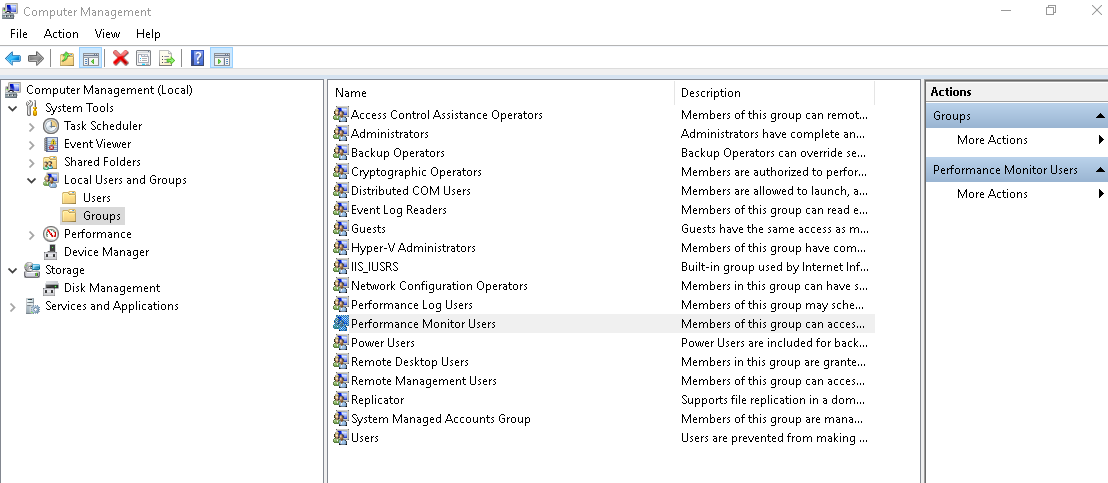Click the Back arrow toolbar button
The width and height of the screenshot is (1108, 483).
pyautogui.click(x=13, y=59)
